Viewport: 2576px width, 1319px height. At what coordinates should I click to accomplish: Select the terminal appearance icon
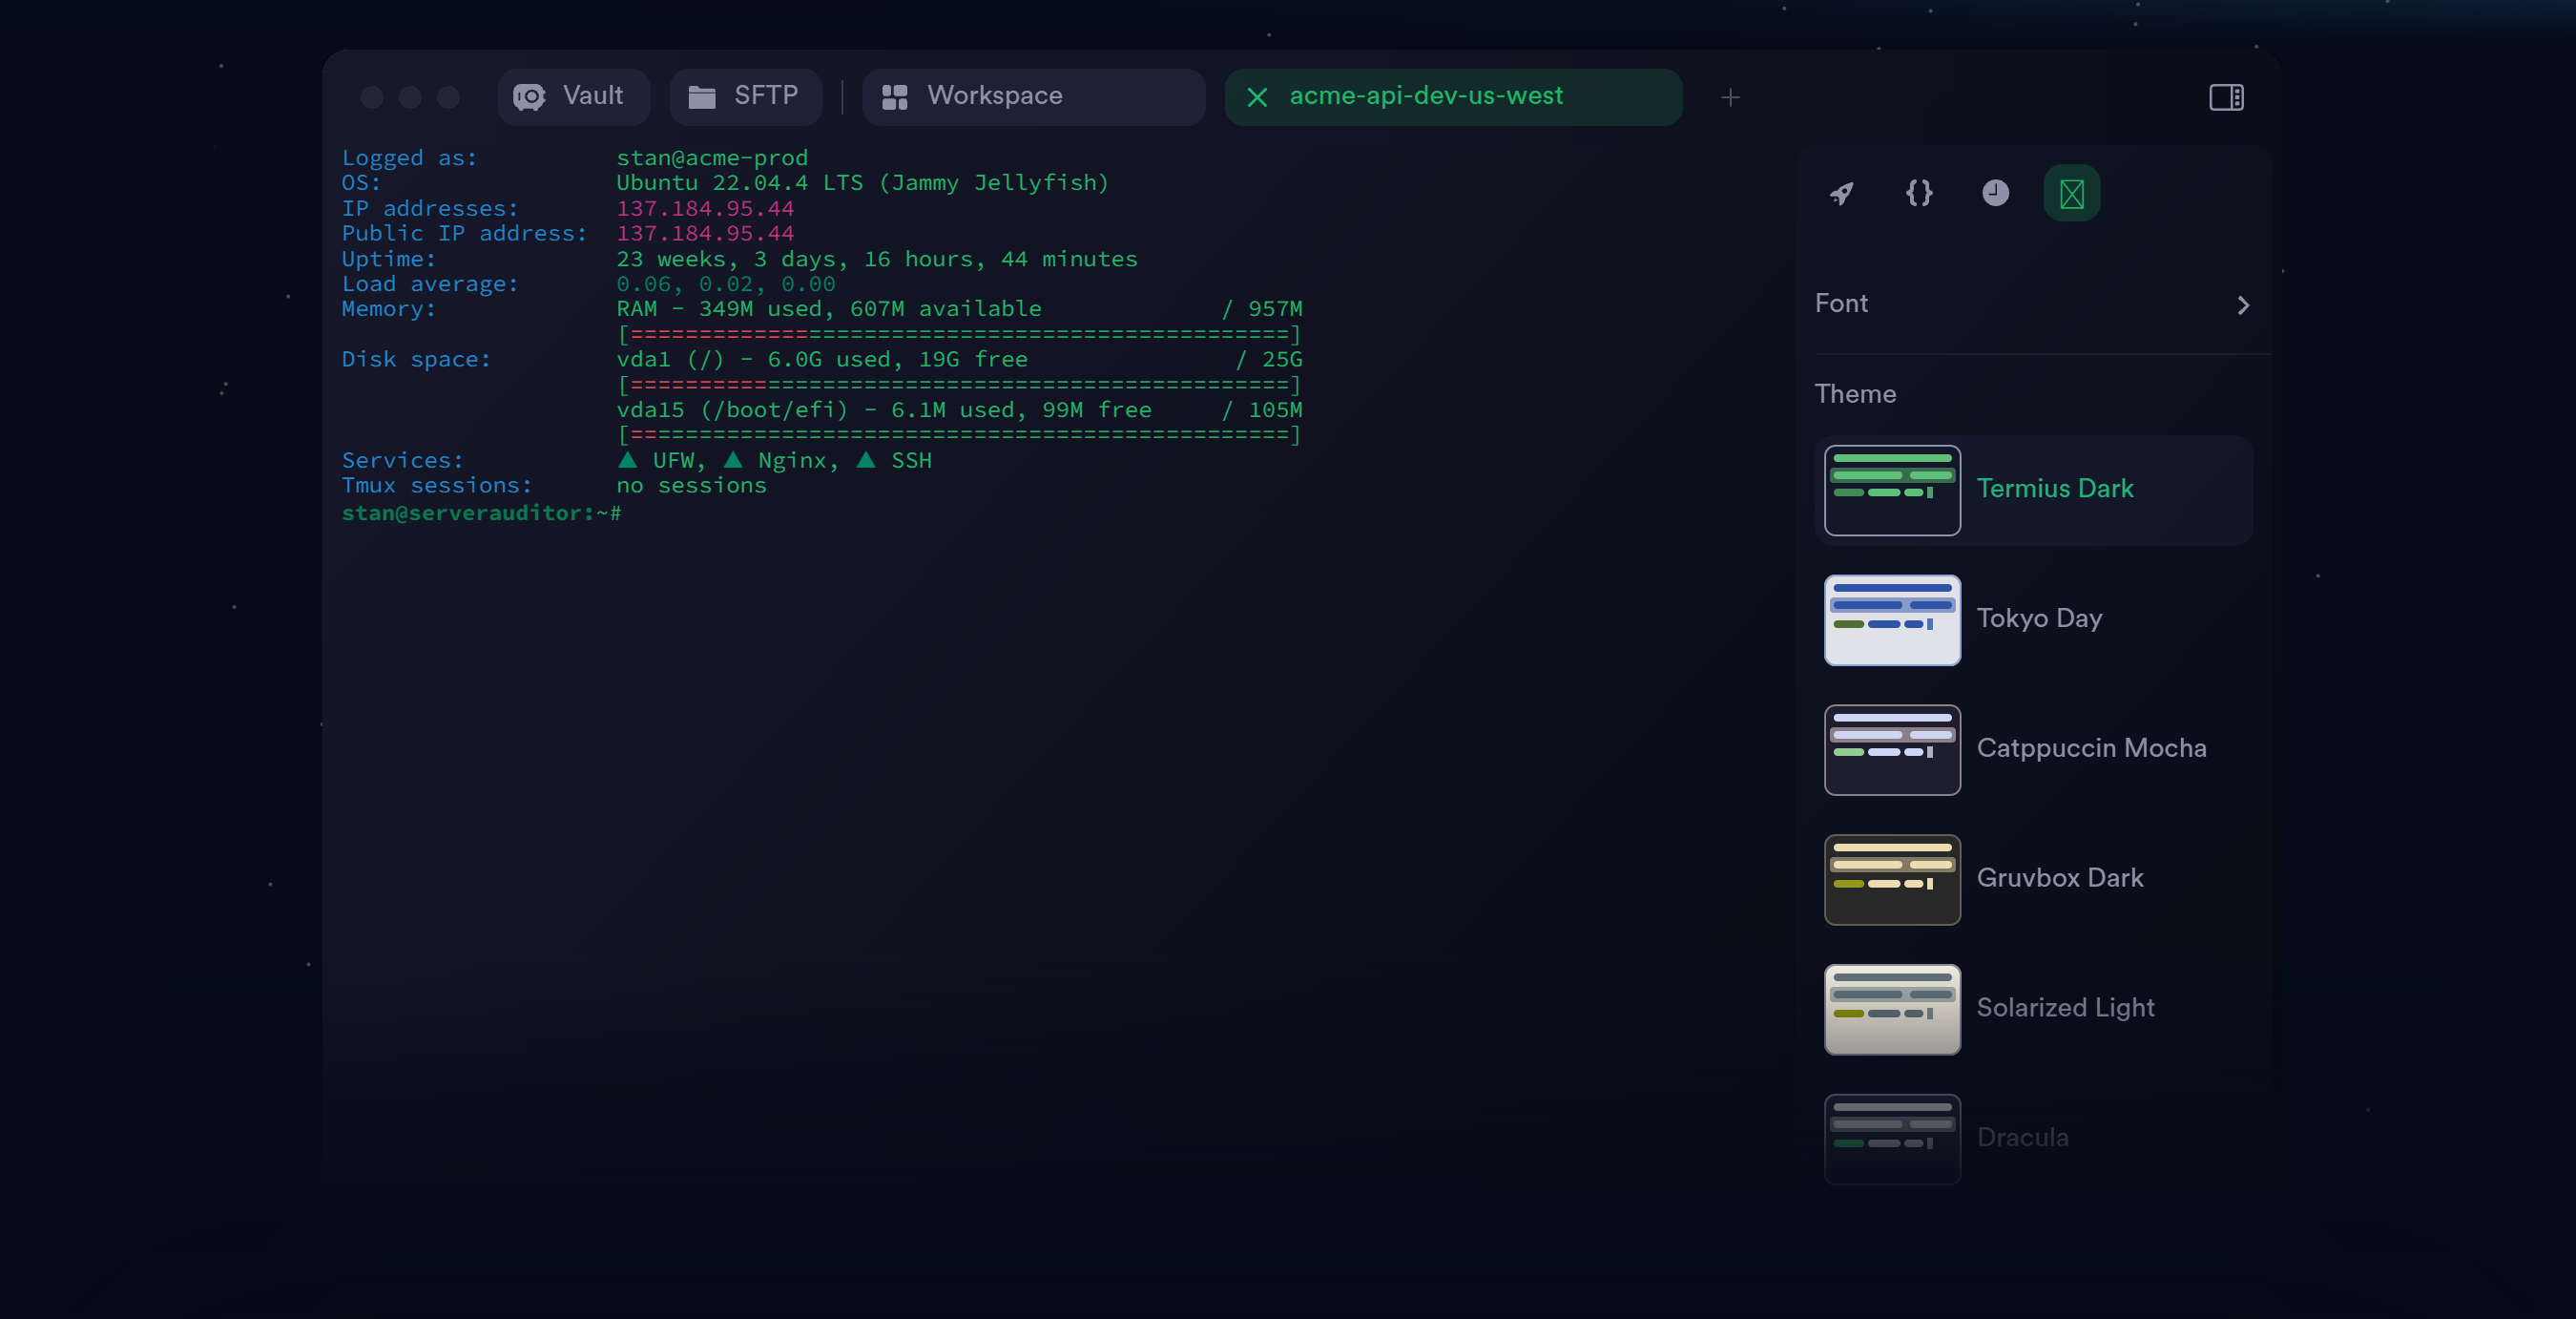[x=2071, y=193]
